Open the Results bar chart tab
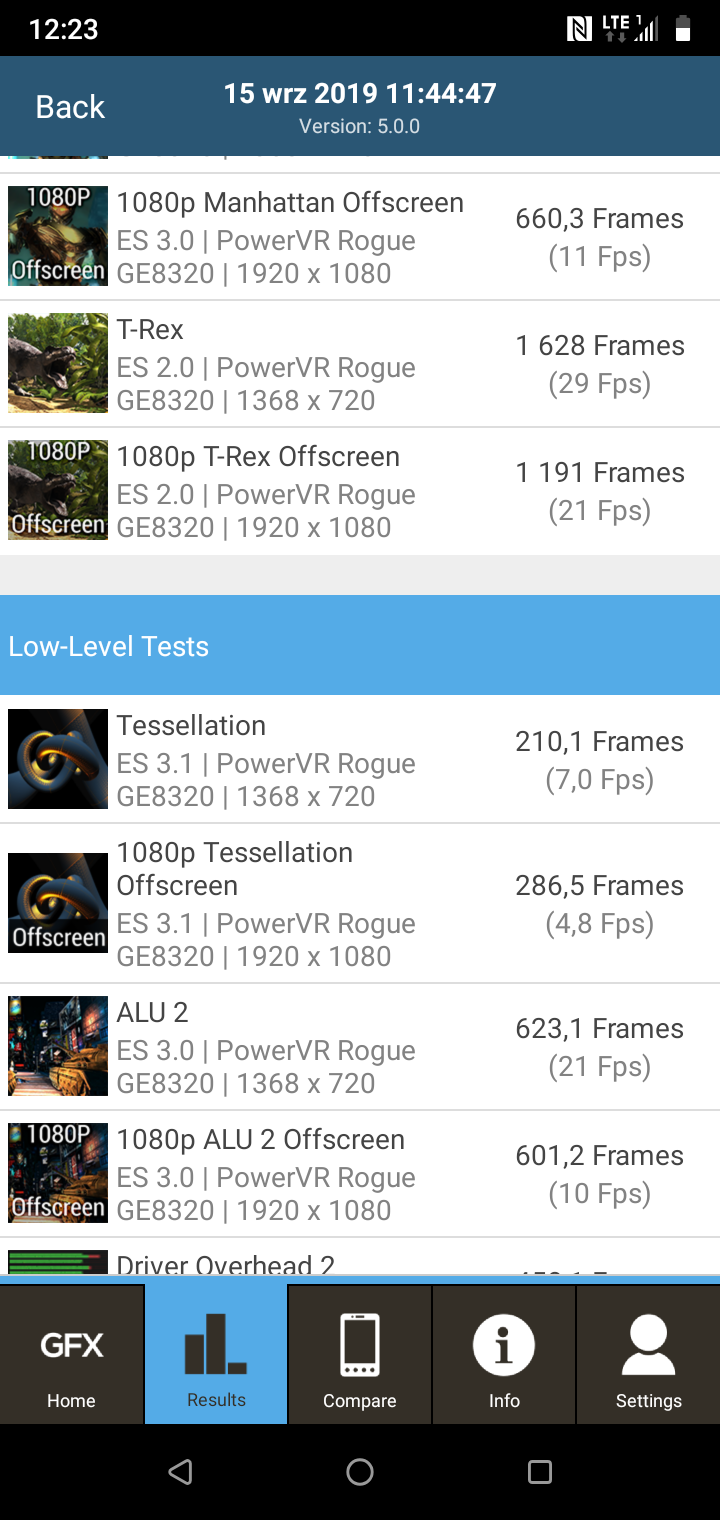This screenshot has height=1520, width=720. (x=216, y=1346)
